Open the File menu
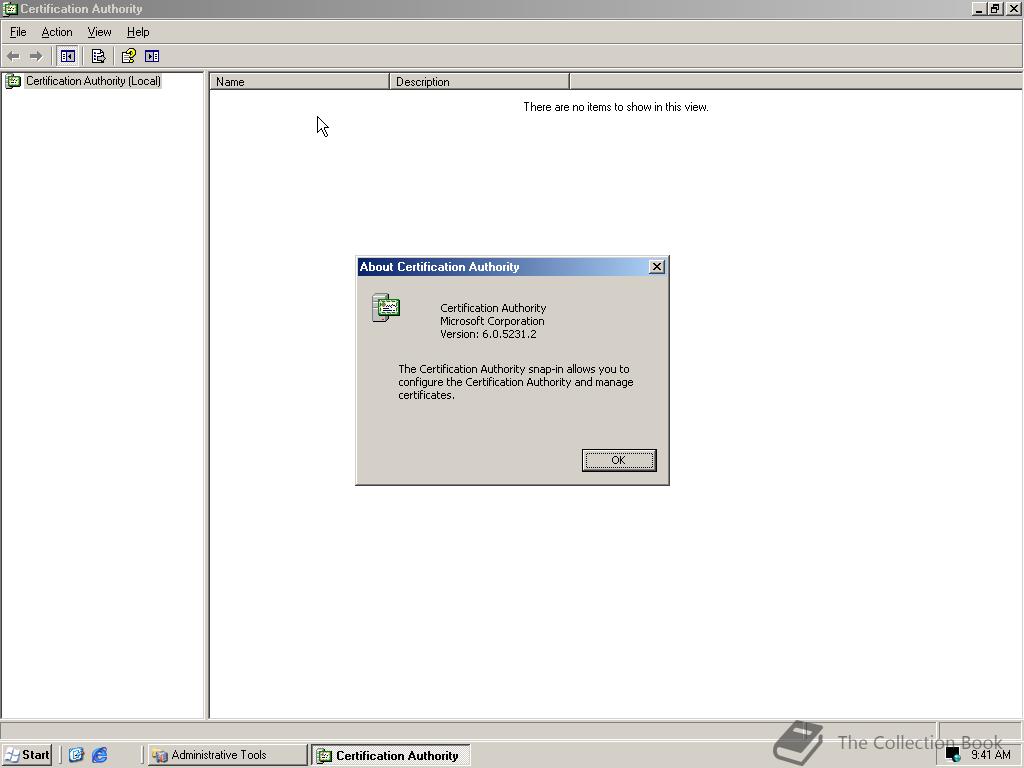Viewport: 1024px width, 768px height. 18,32
